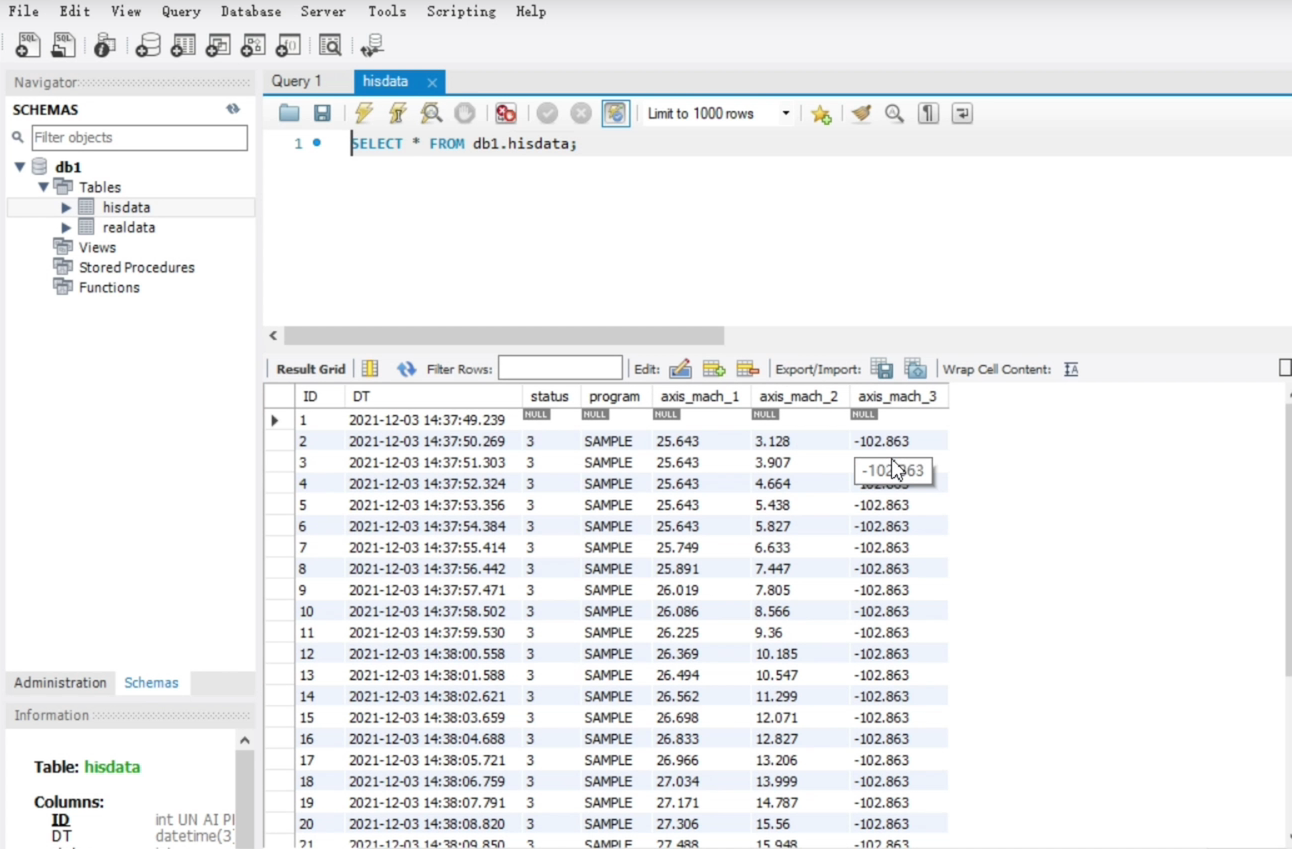1292x849 pixels.
Task: Execute statement under cursor icon
Action: [398, 114]
